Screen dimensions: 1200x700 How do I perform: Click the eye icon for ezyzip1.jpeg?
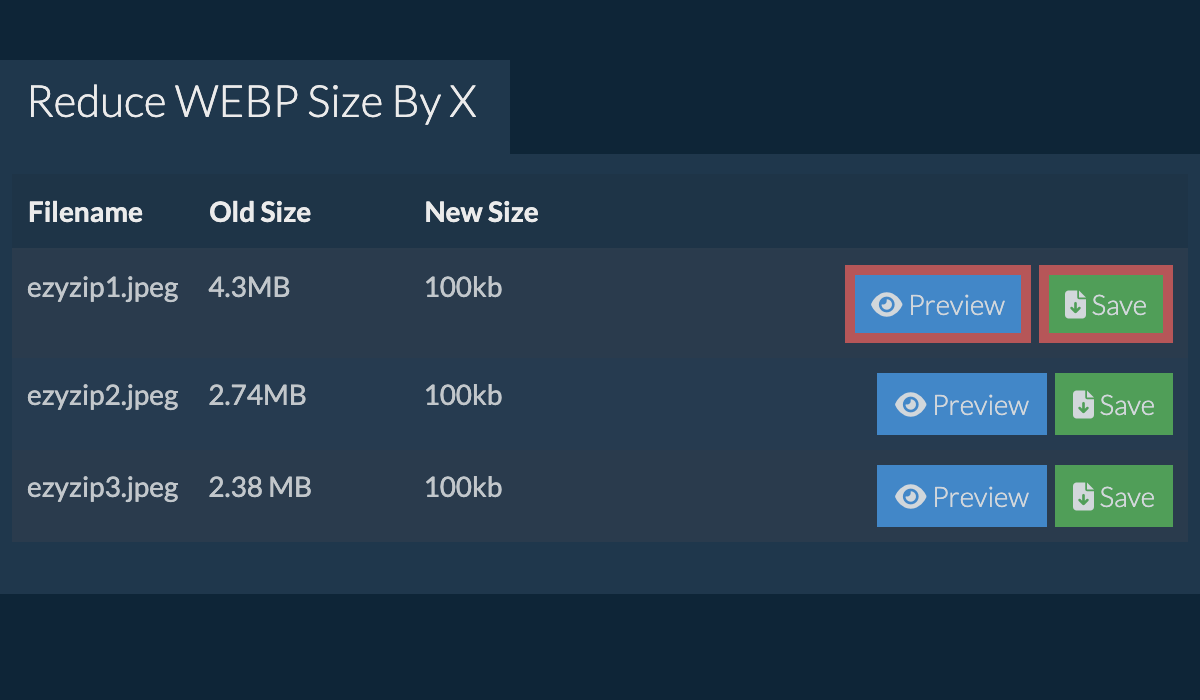(x=887, y=305)
